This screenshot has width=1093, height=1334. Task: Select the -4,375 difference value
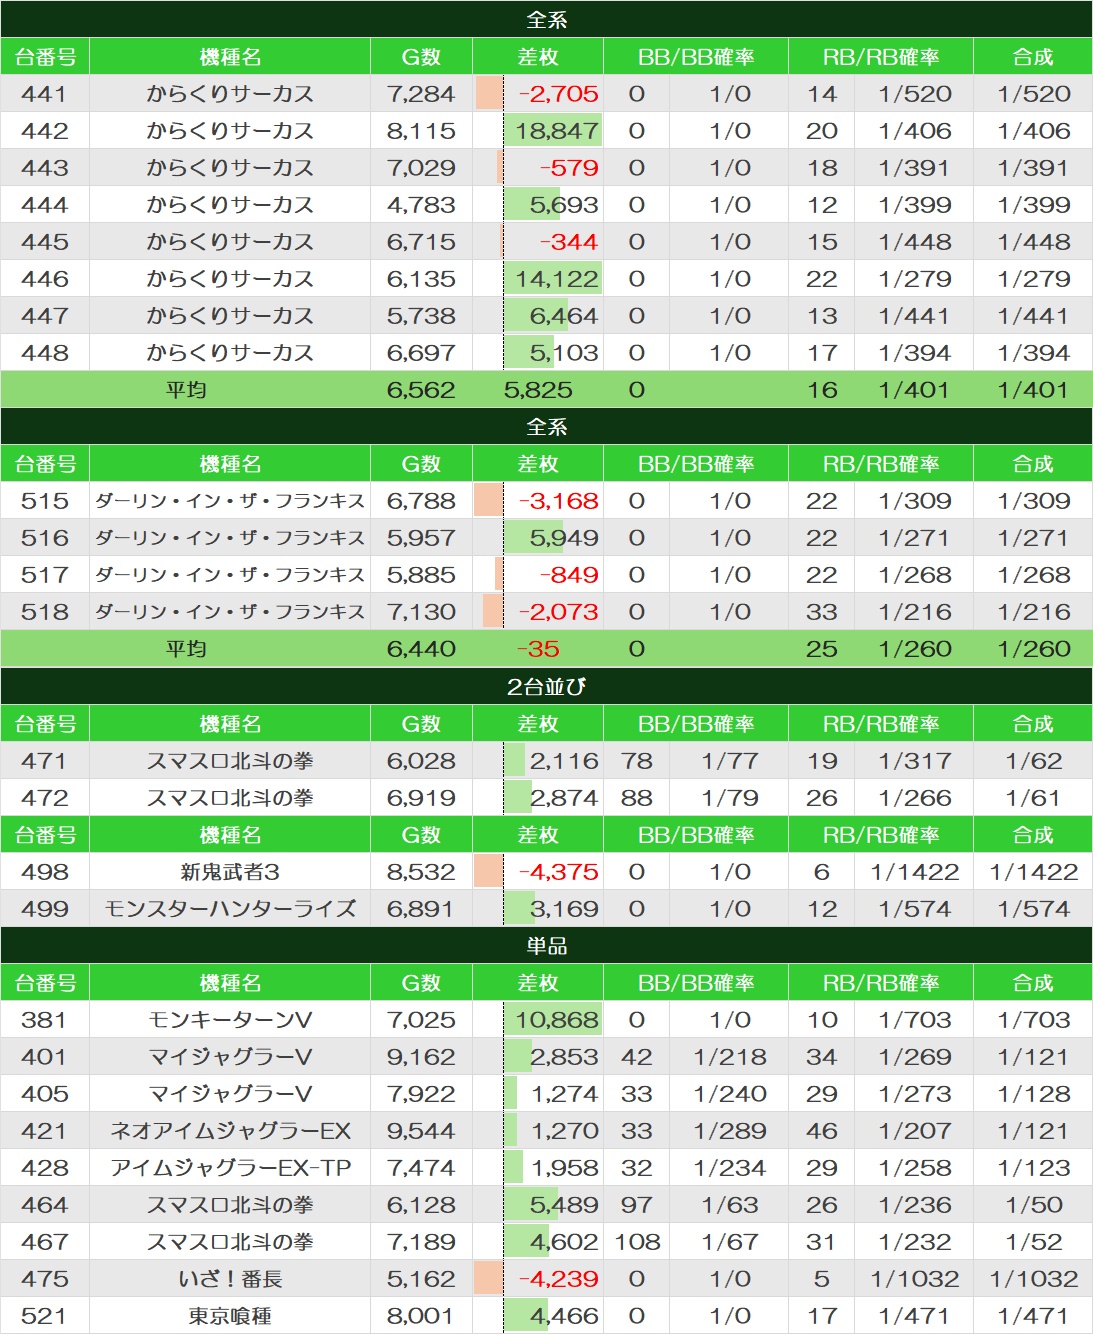point(559,872)
